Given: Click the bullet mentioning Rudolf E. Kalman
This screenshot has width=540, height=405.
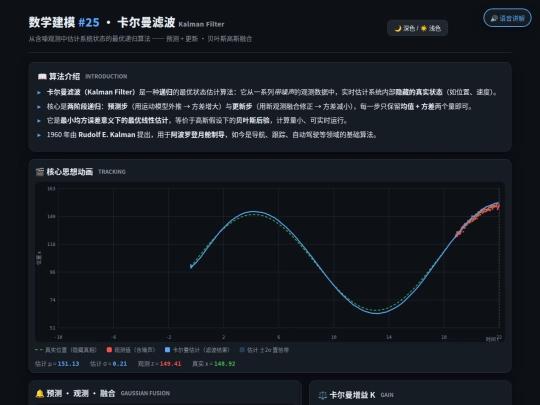Looking at the screenshot, I should (207, 135).
